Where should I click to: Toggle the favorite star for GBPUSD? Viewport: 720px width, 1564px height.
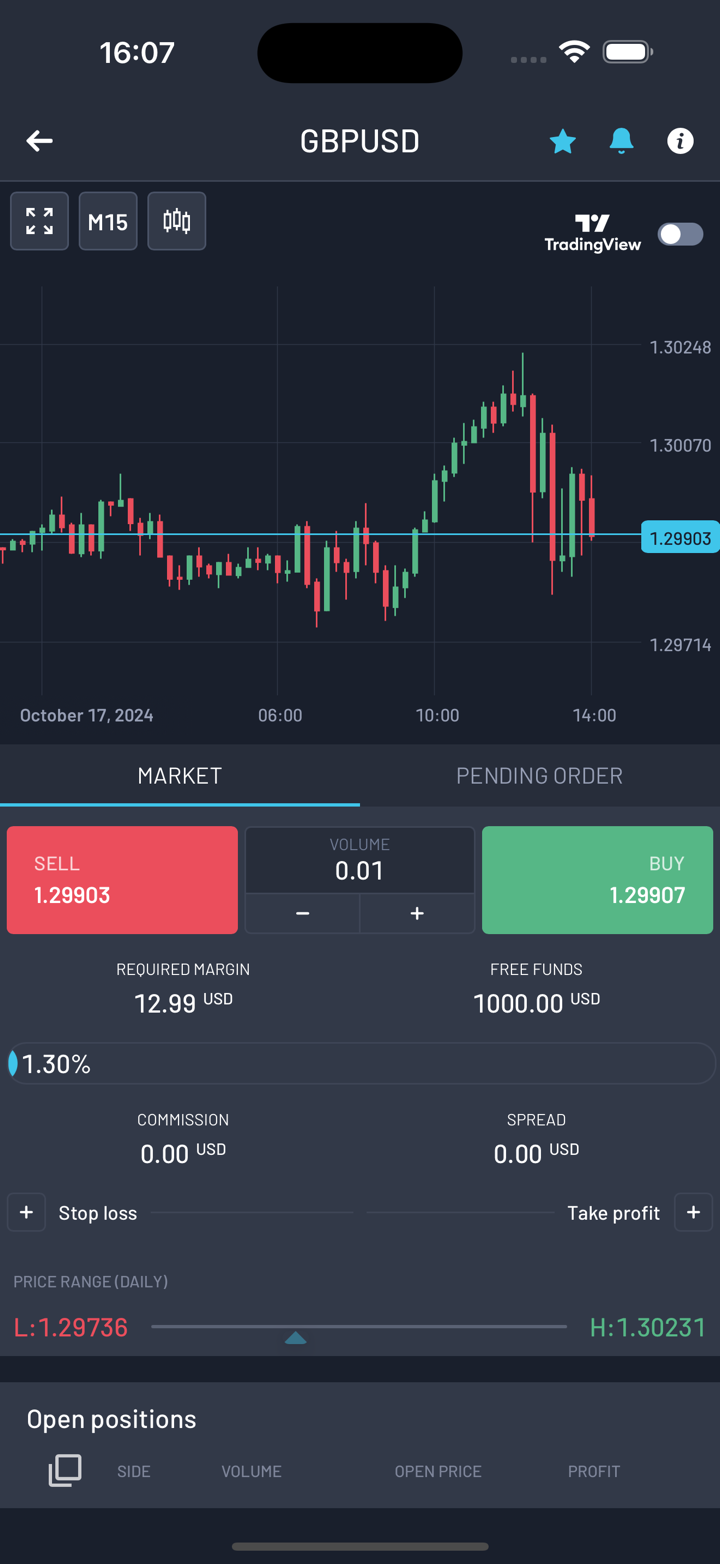coord(563,141)
